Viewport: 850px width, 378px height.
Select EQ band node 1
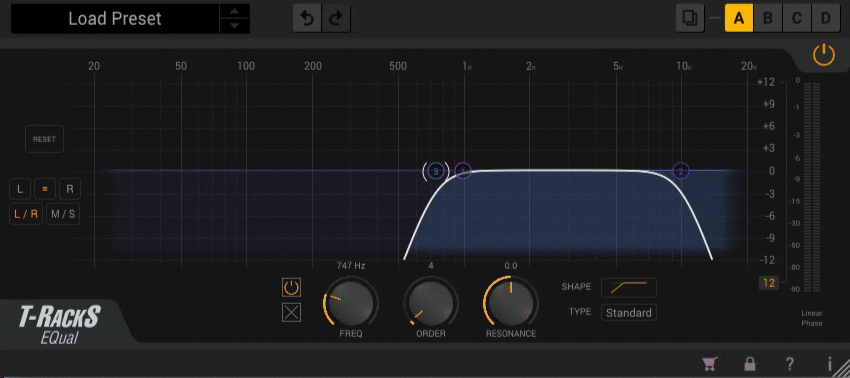462,171
